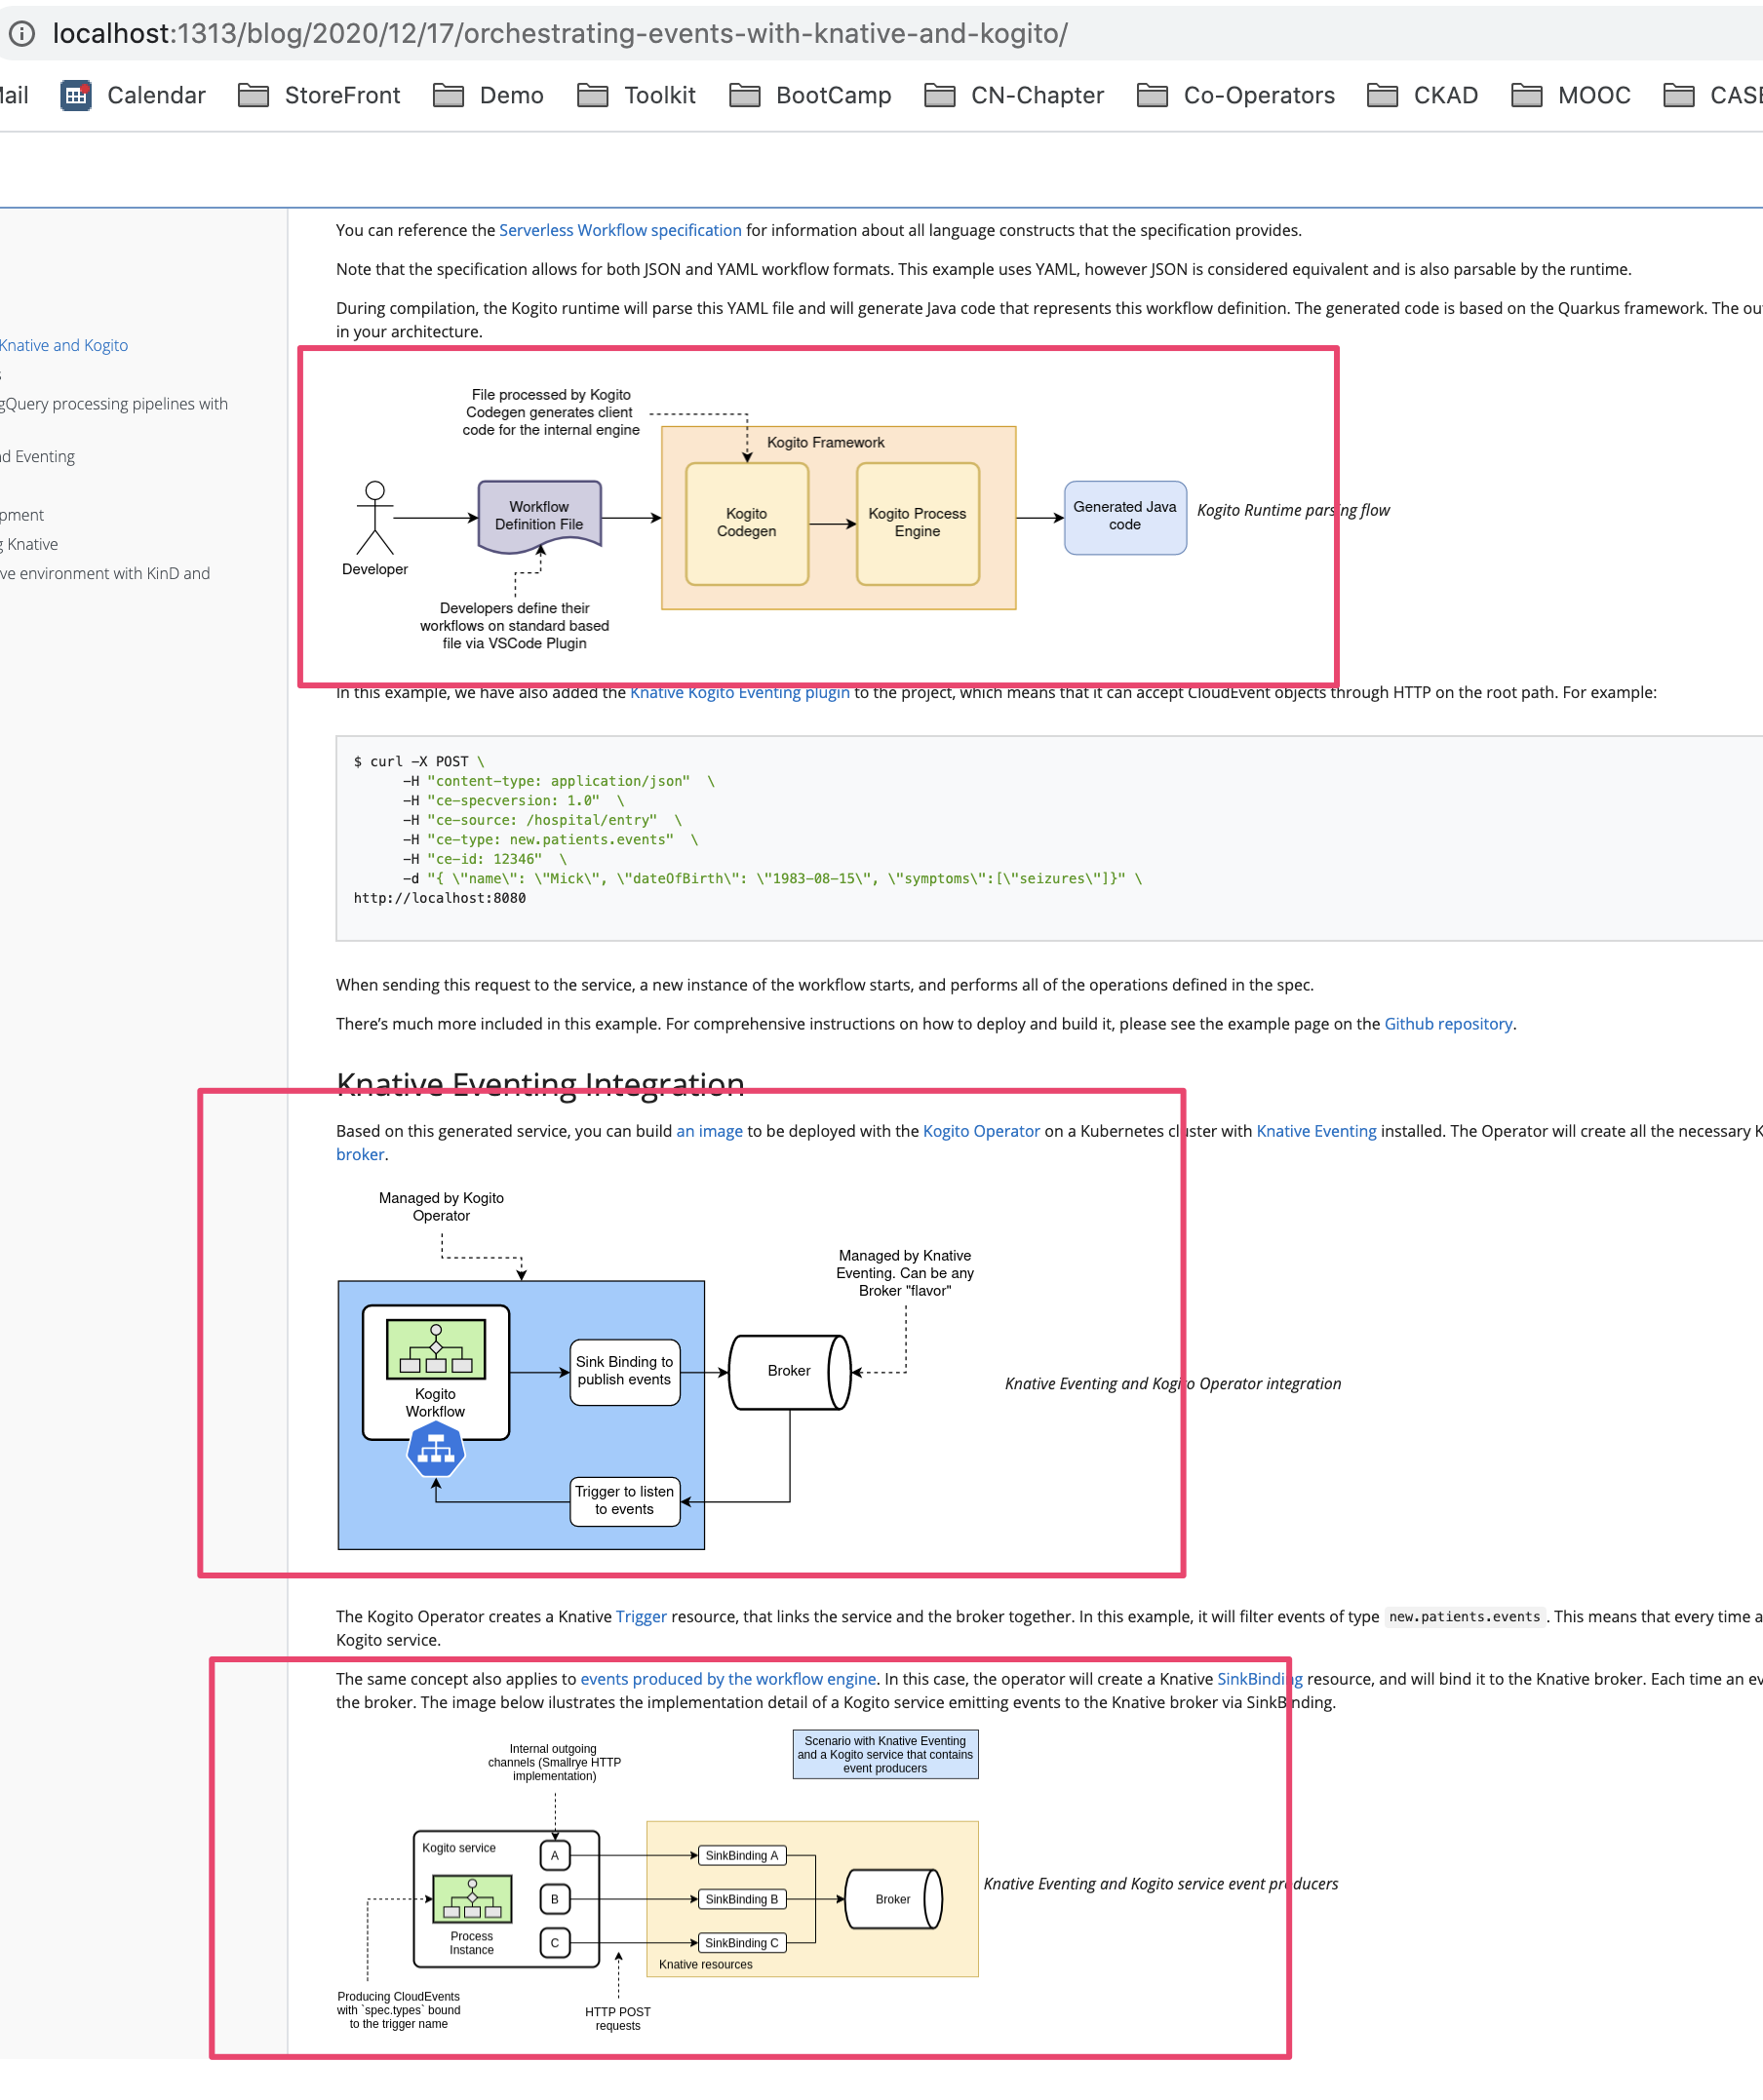Click channel B box in Kogito service
Viewport: 1763px width, 2100px height.
(555, 1899)
